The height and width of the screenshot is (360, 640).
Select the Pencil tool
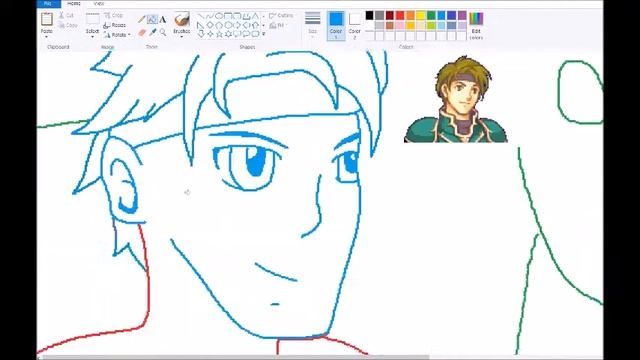coord(142,19)
